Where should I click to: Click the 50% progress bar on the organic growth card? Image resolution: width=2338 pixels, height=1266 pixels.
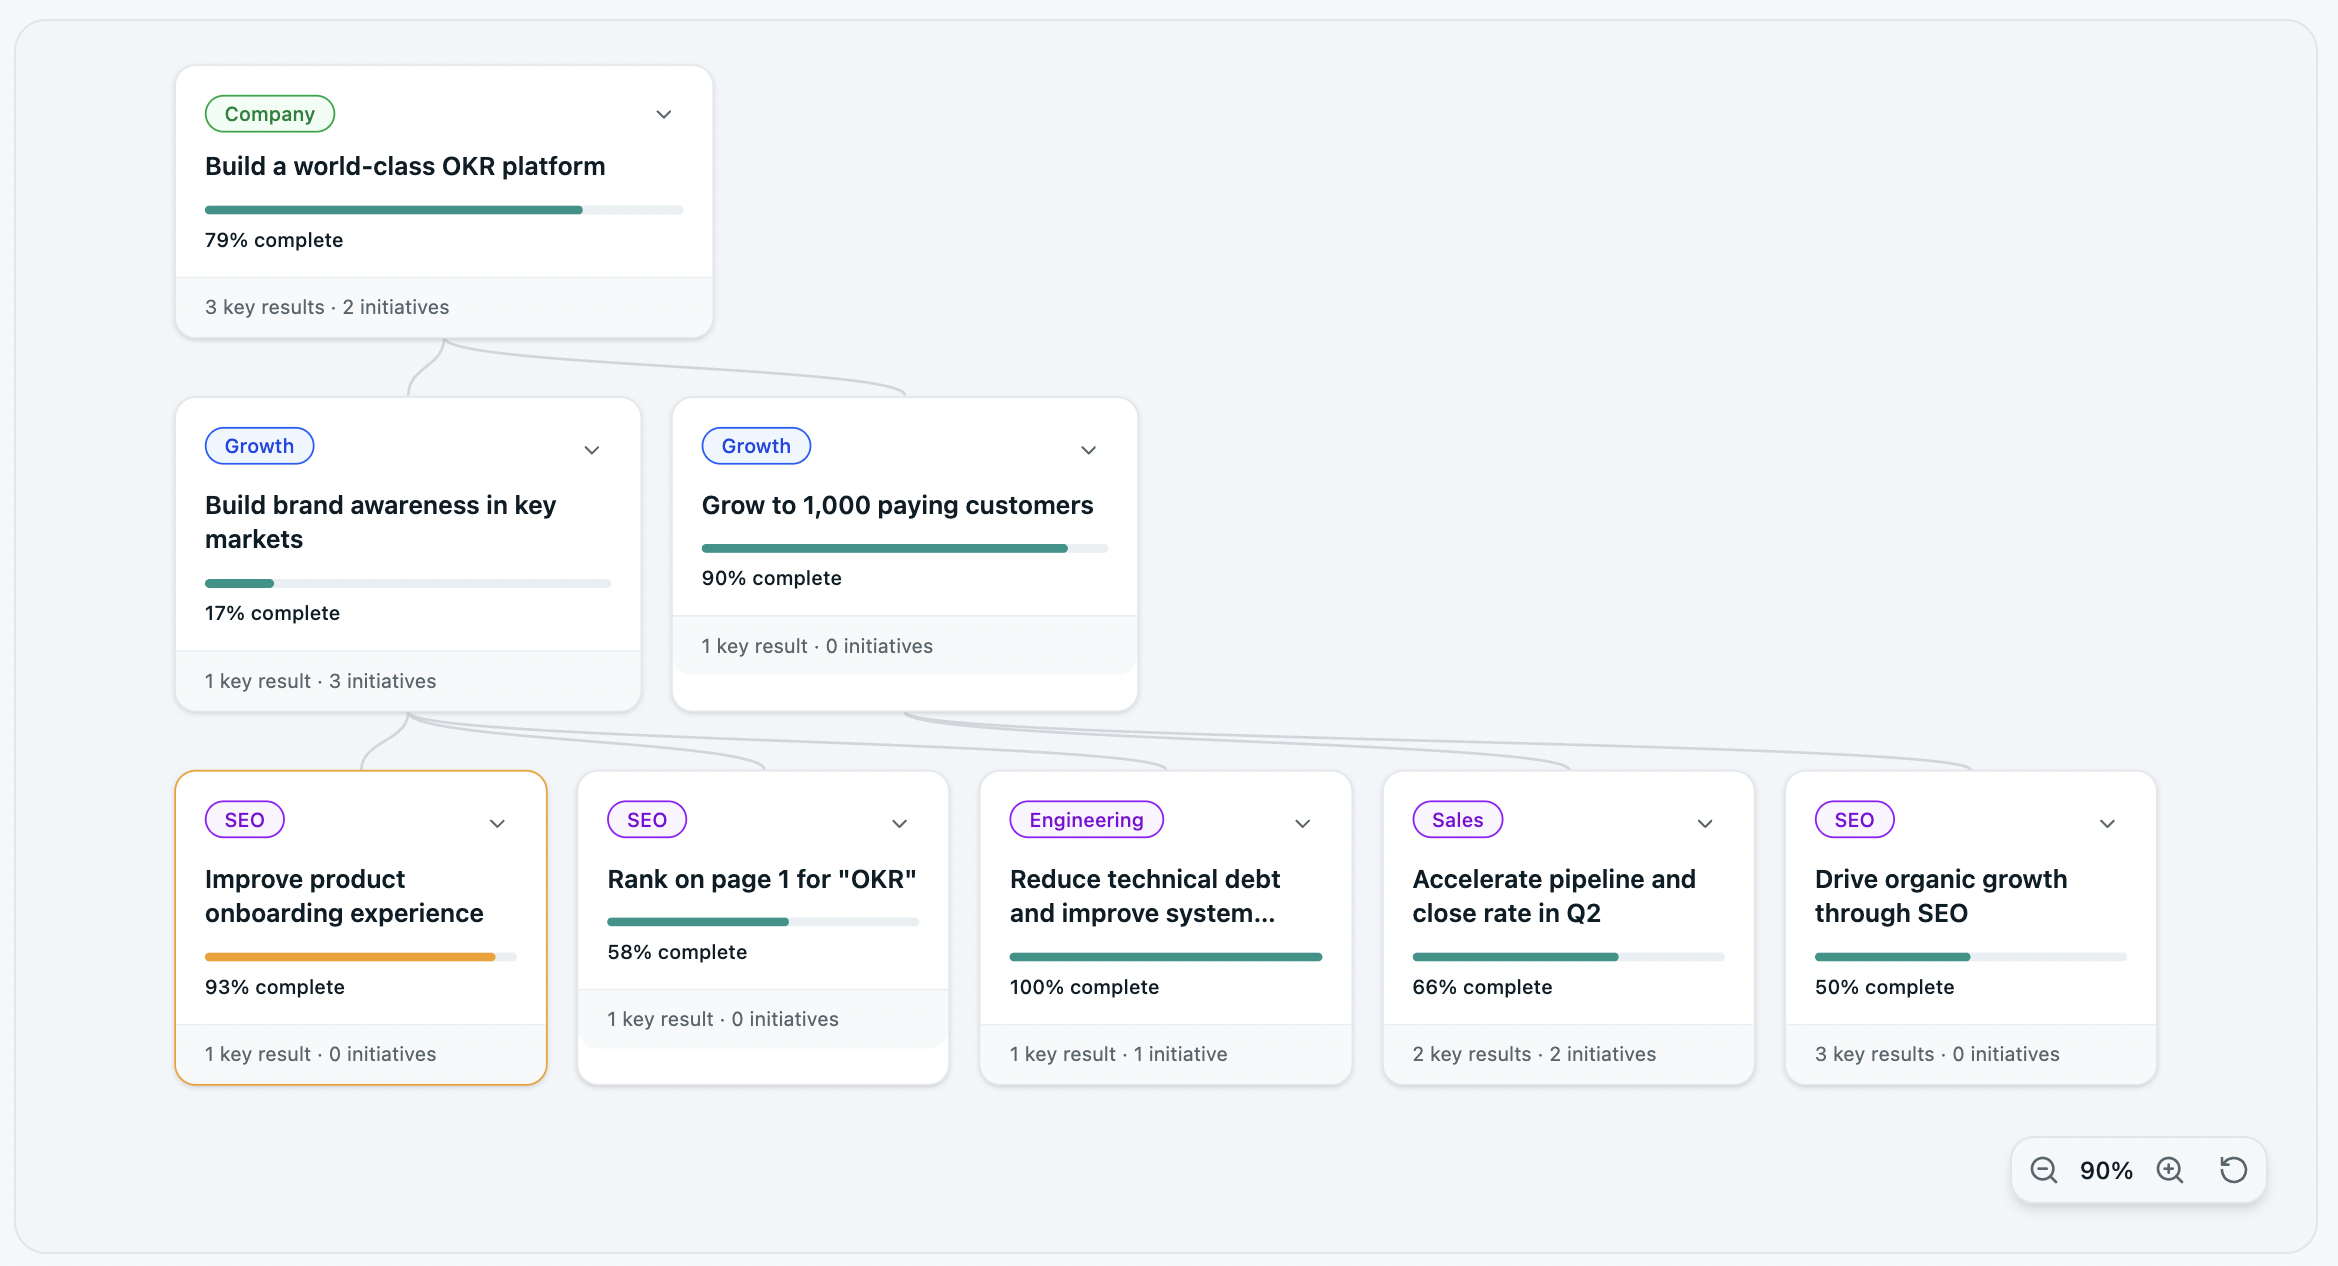click(1971, 957)
